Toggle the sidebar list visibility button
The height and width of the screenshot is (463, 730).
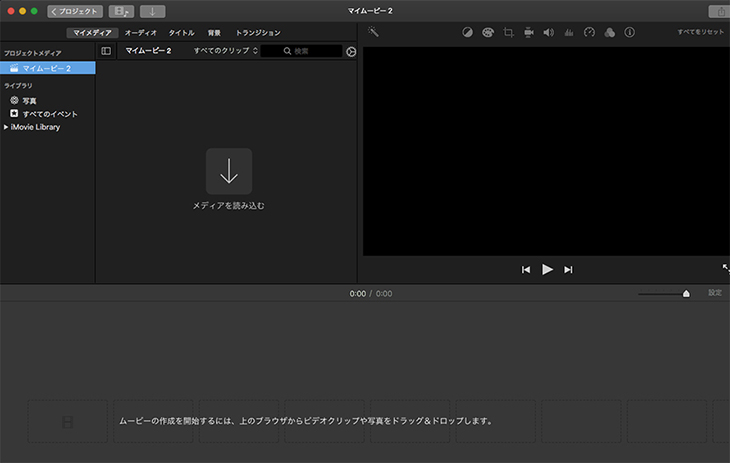click(x=106, y=51)
